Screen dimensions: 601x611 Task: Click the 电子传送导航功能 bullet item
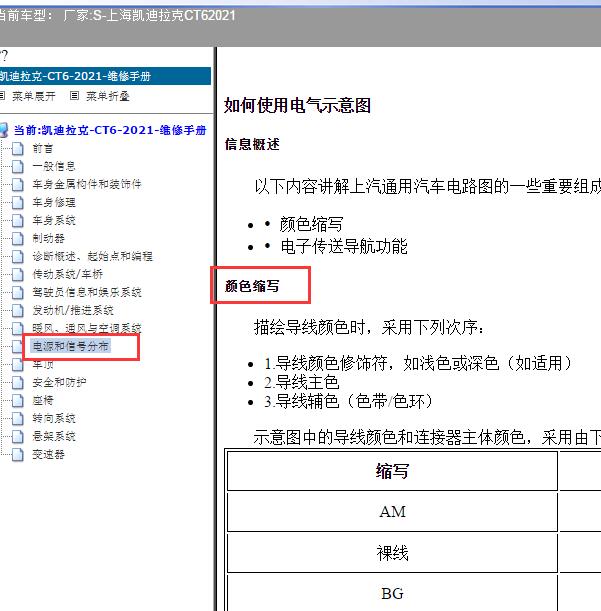[344, 246]
